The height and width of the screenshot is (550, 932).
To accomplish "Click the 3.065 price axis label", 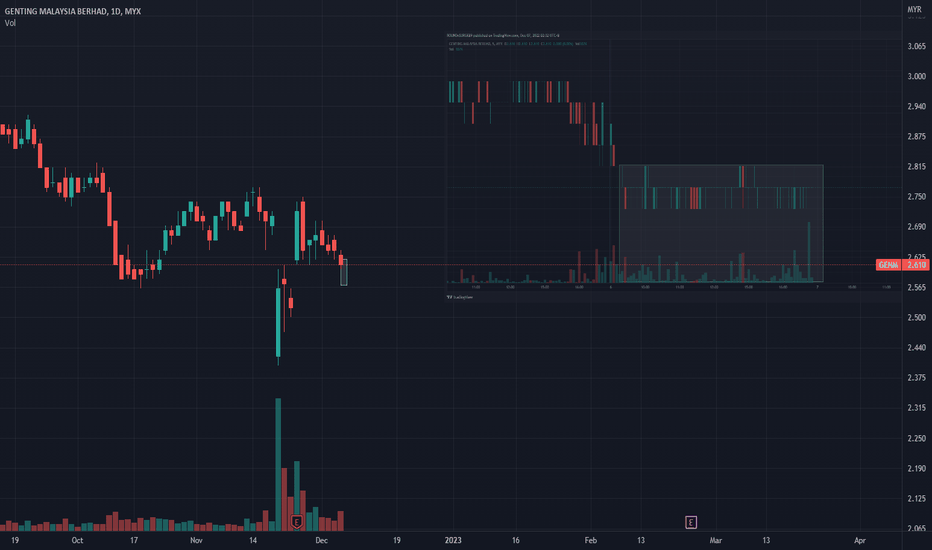I will tap(916, 46).
